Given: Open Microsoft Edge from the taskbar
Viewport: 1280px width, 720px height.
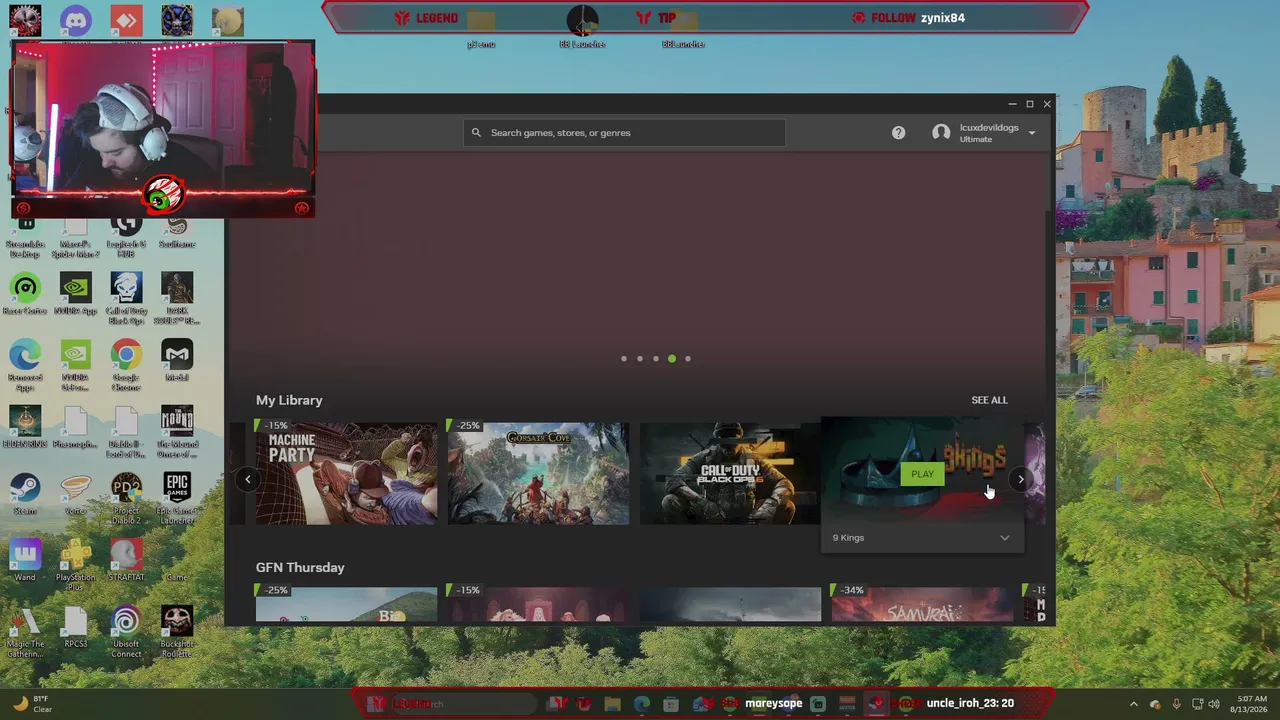Looking at the screenshot, I should pos(642,704).
